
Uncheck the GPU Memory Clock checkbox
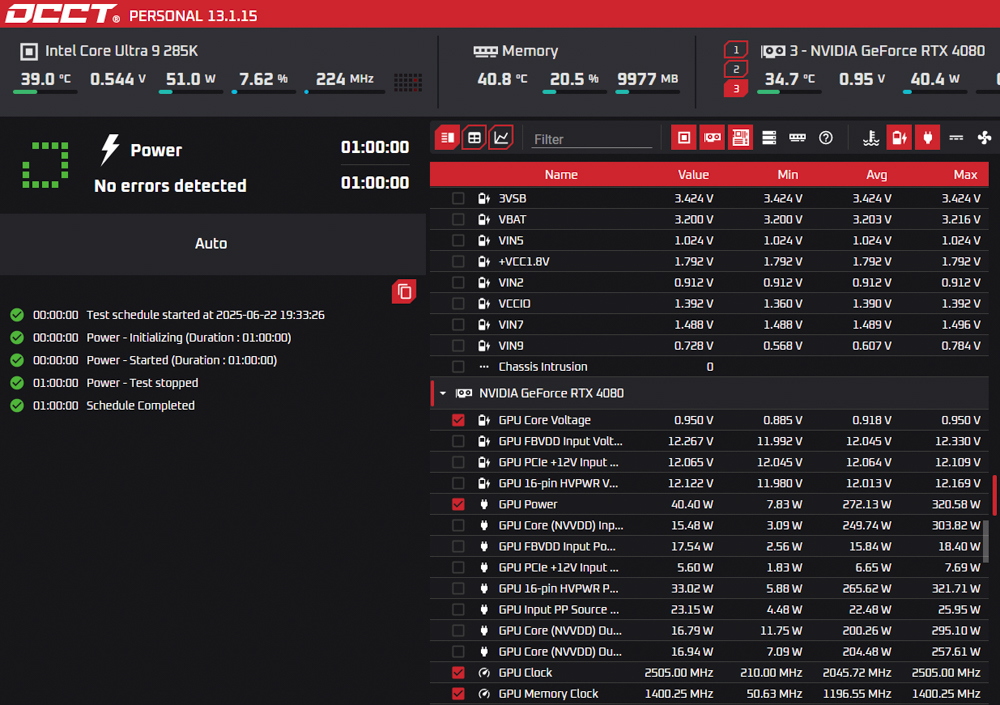click(x=458, y=694)
